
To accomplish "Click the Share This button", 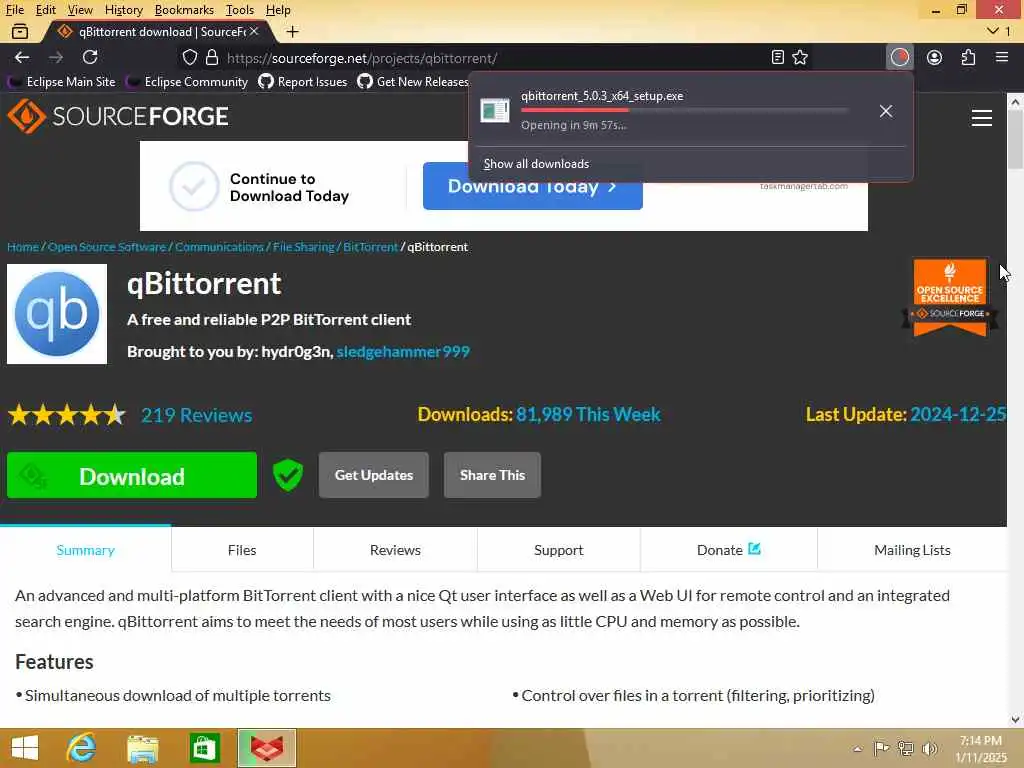I will tap(492, 475).
